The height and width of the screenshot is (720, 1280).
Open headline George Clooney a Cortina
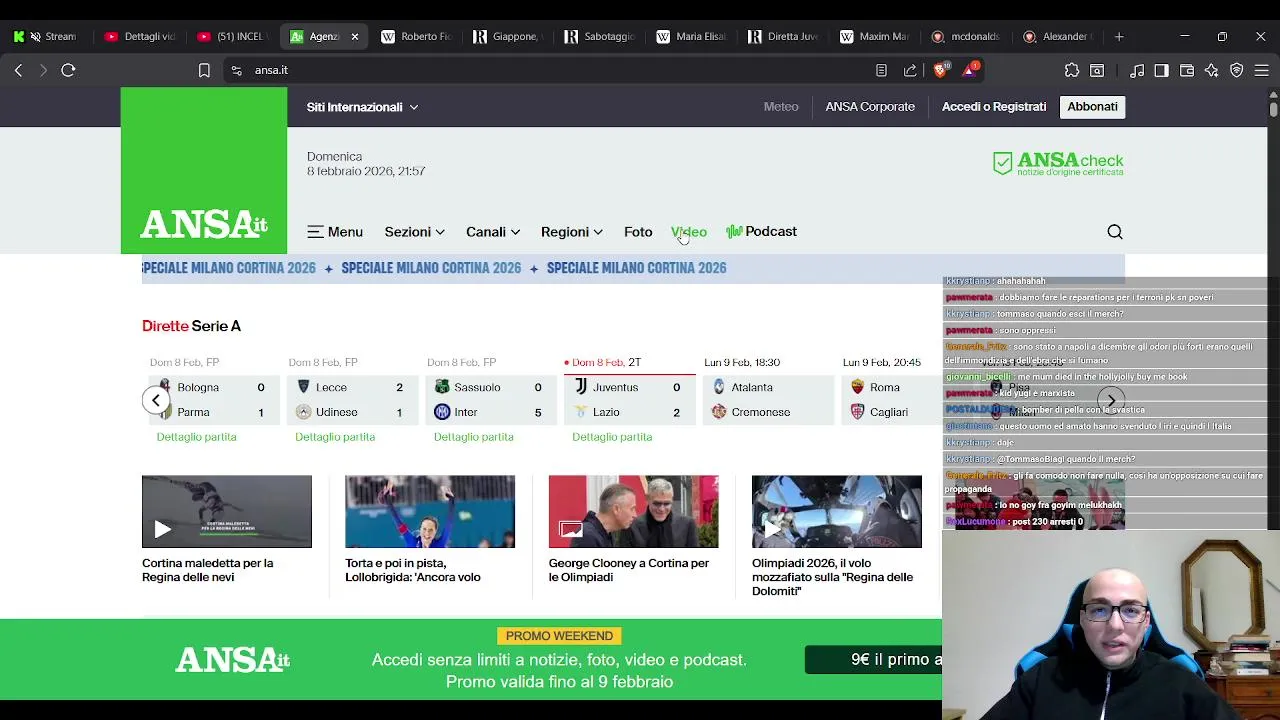(629, 570)
